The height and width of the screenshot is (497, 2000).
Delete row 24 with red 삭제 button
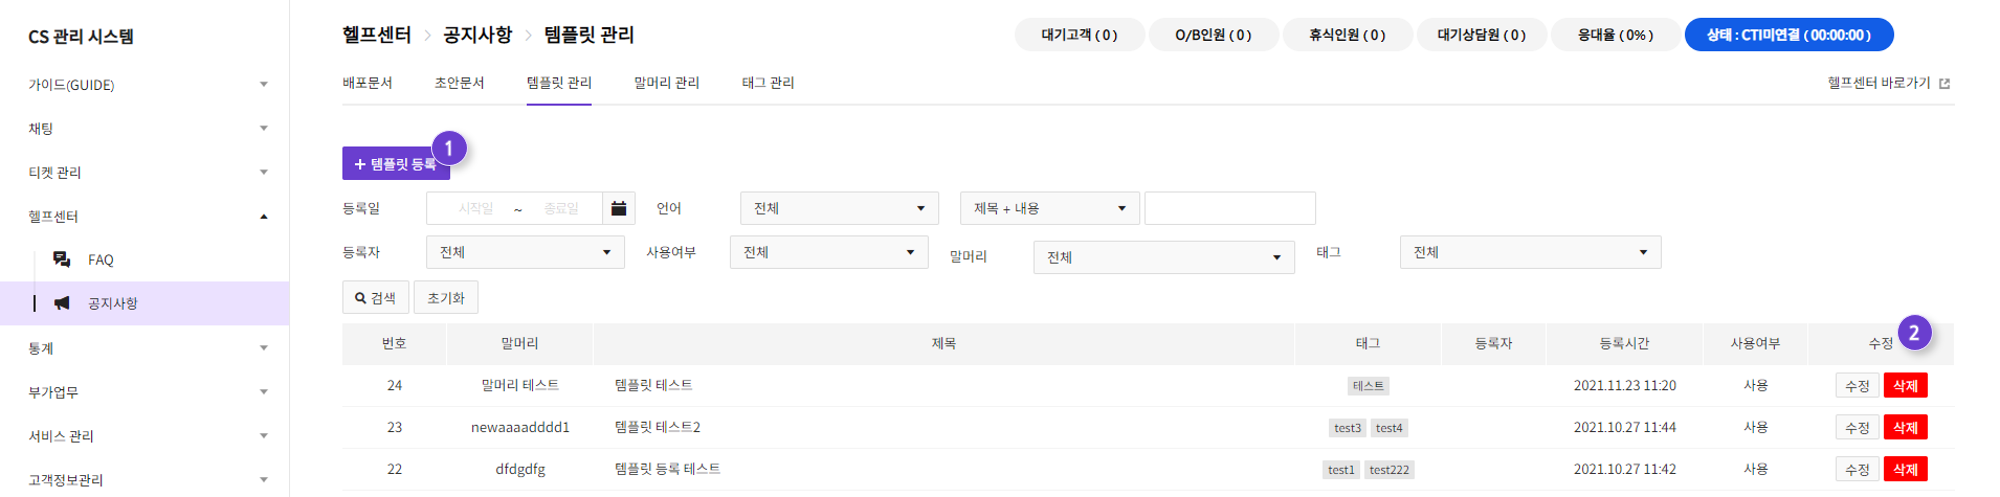[x=1905, y=386]
